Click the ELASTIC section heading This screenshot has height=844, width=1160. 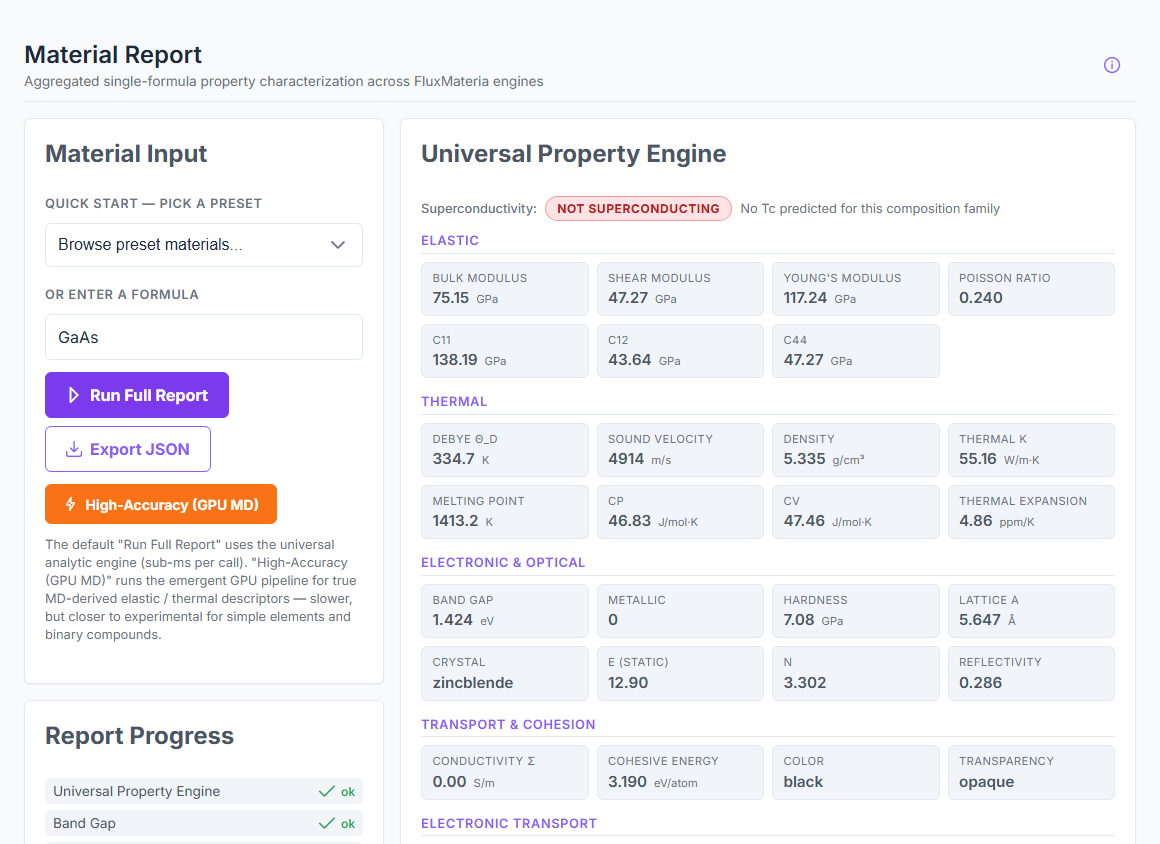[450, 240]
